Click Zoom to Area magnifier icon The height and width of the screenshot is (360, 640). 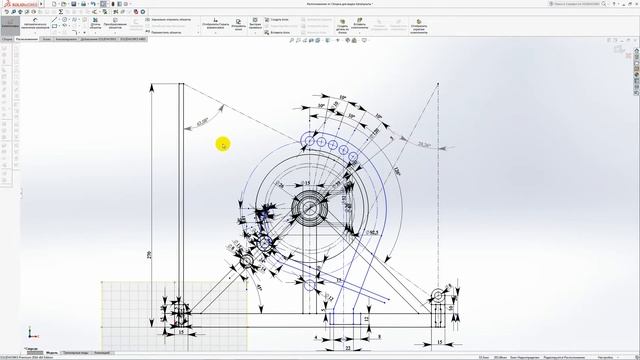[298, 40]
